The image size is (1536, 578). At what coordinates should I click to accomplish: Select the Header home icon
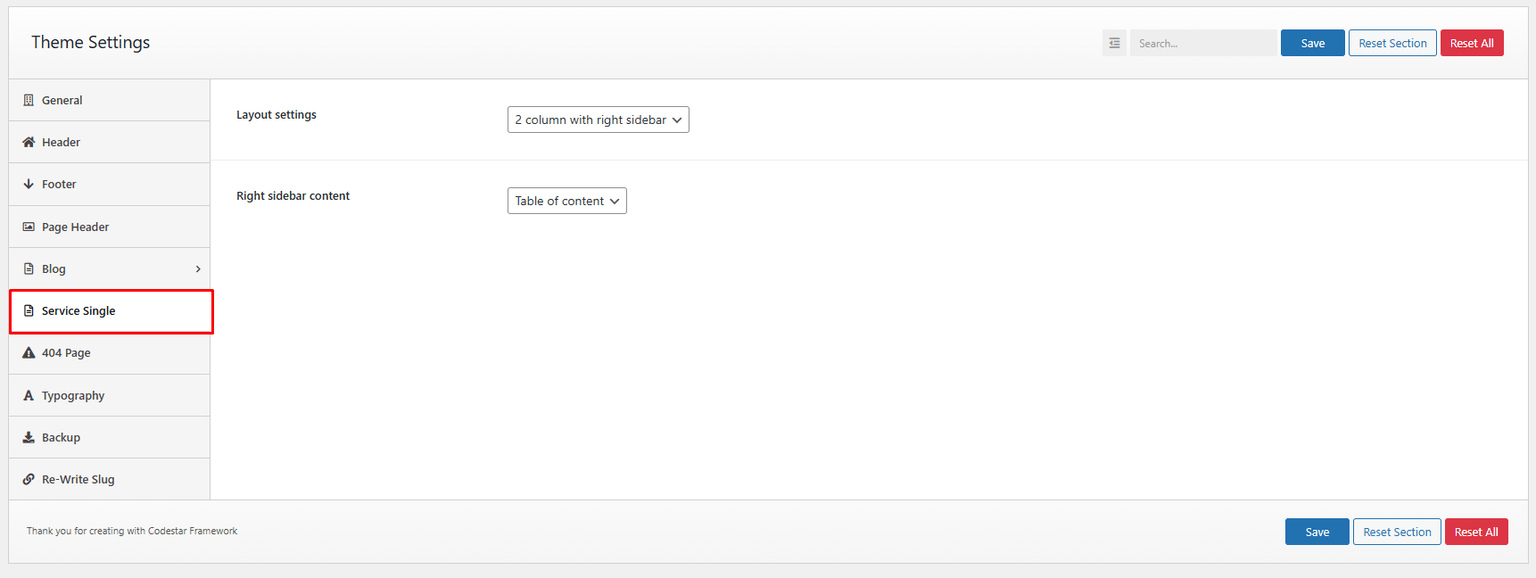(29, 142)
